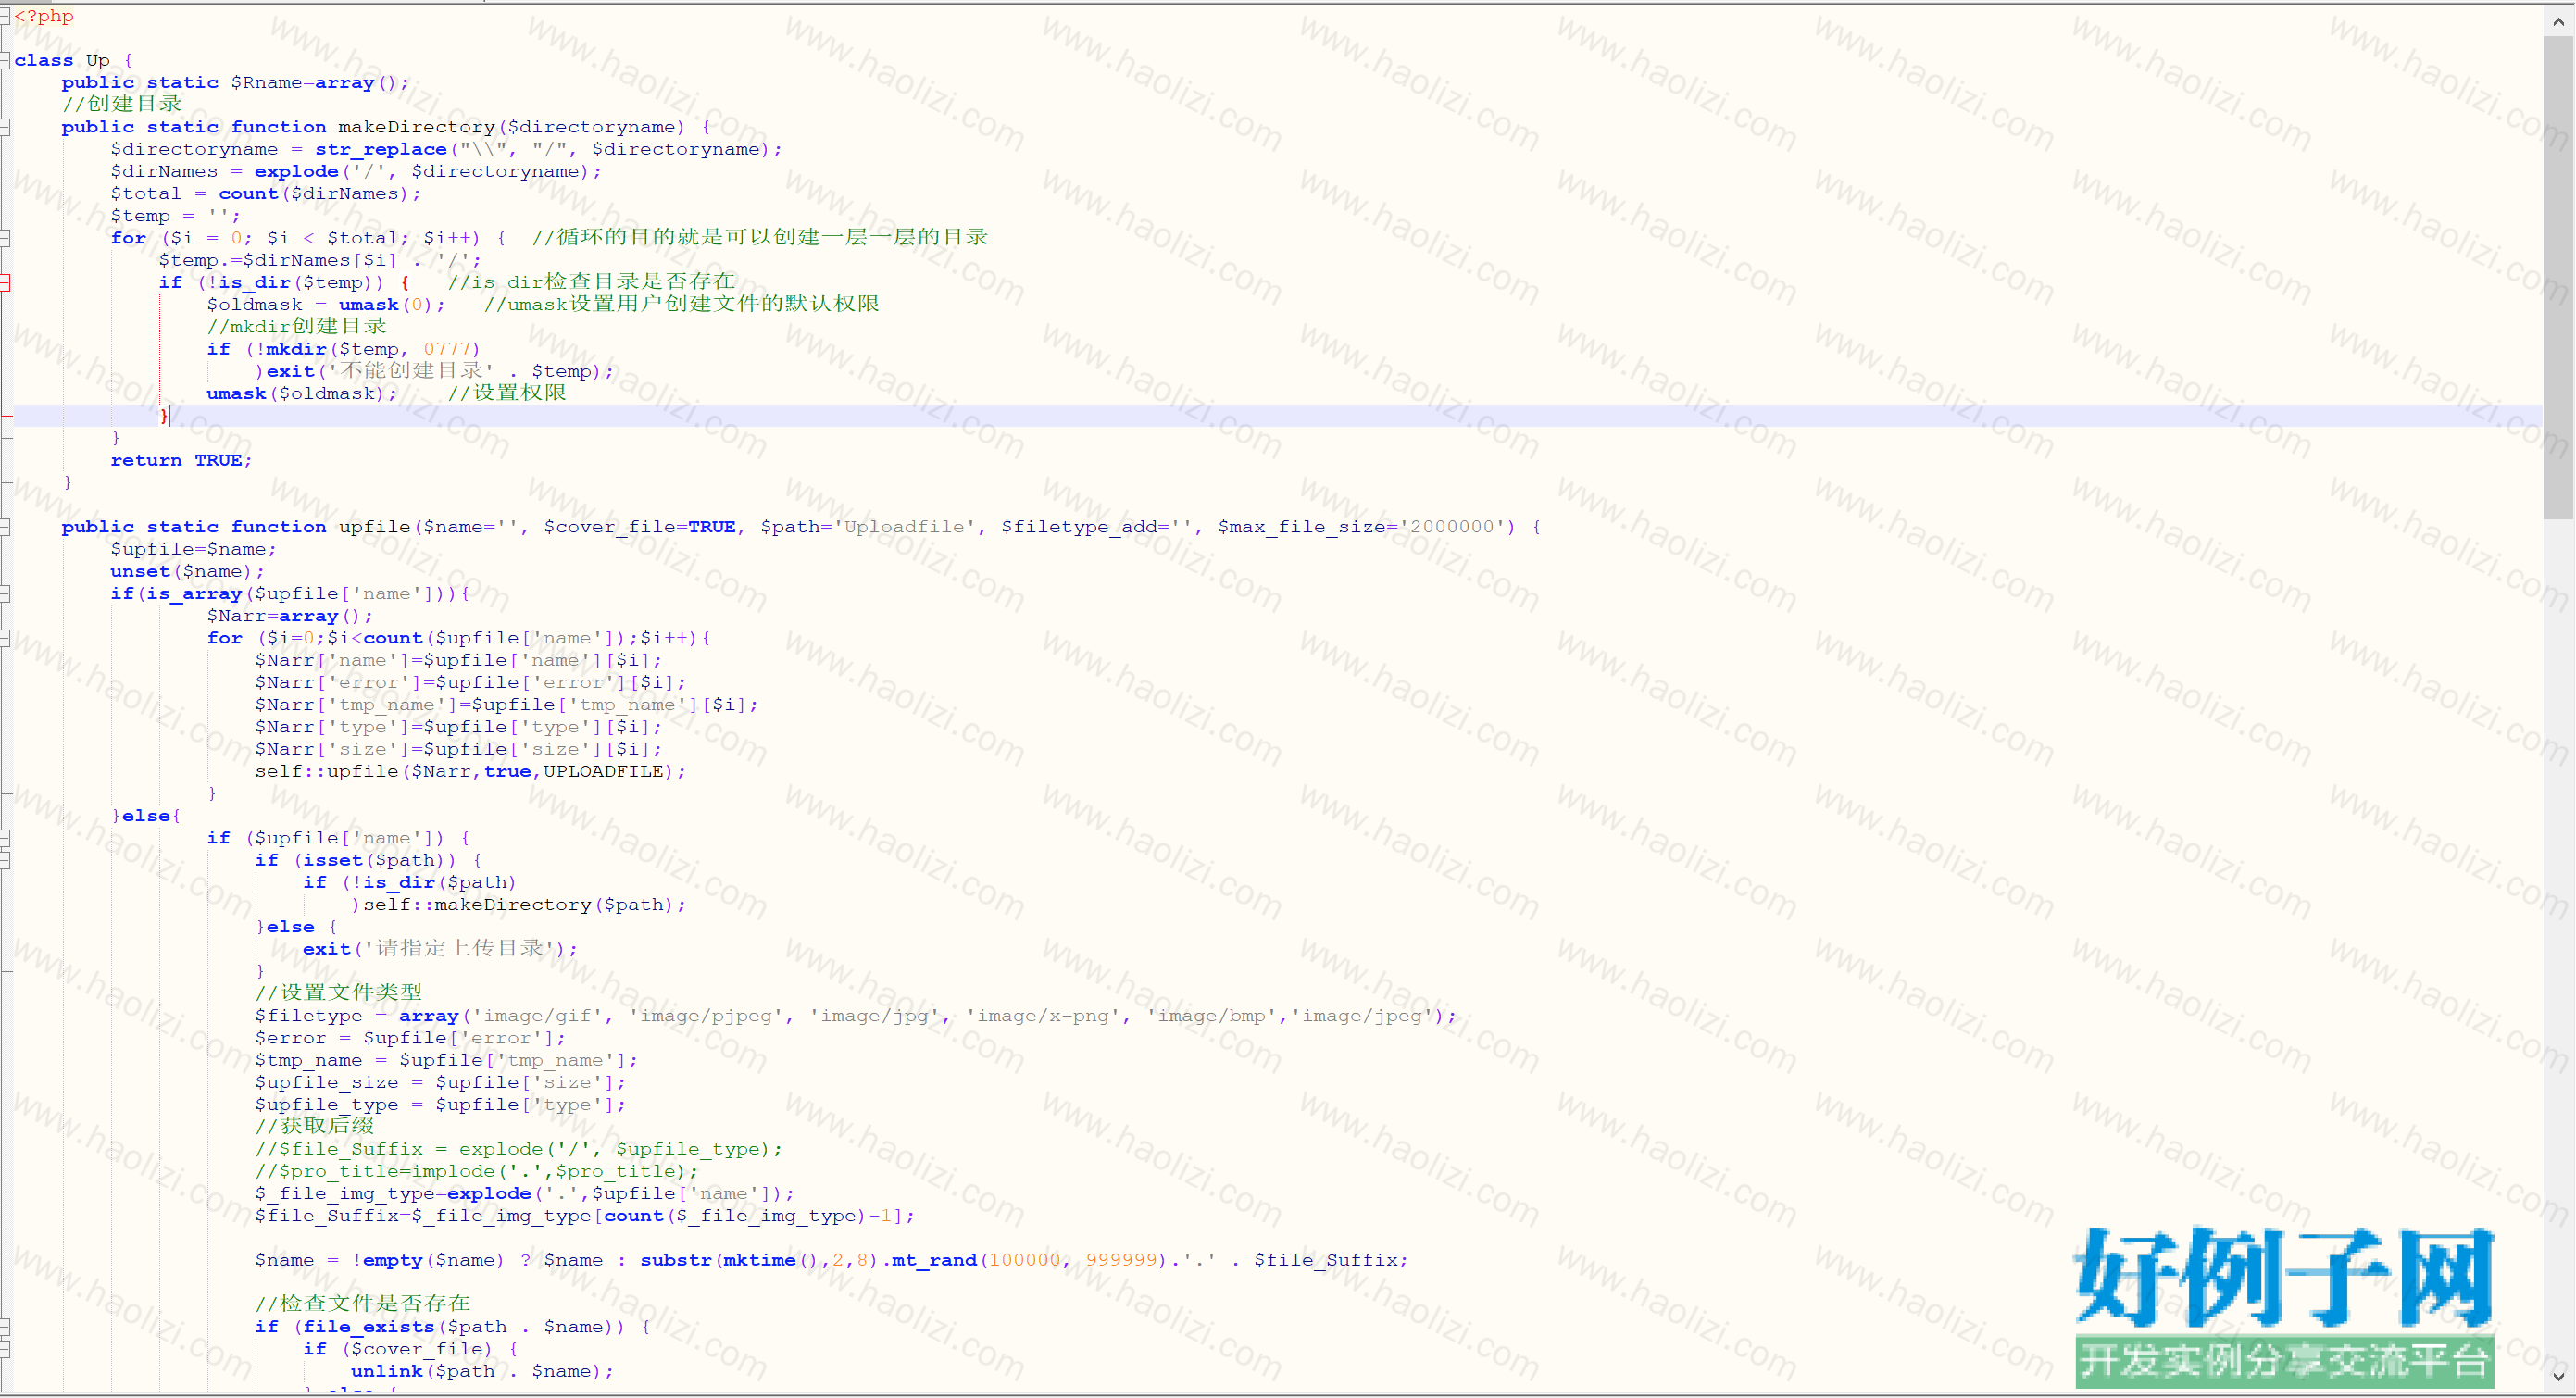Click the 'image/x-png' string in $filetype

pos(1043,1016)
